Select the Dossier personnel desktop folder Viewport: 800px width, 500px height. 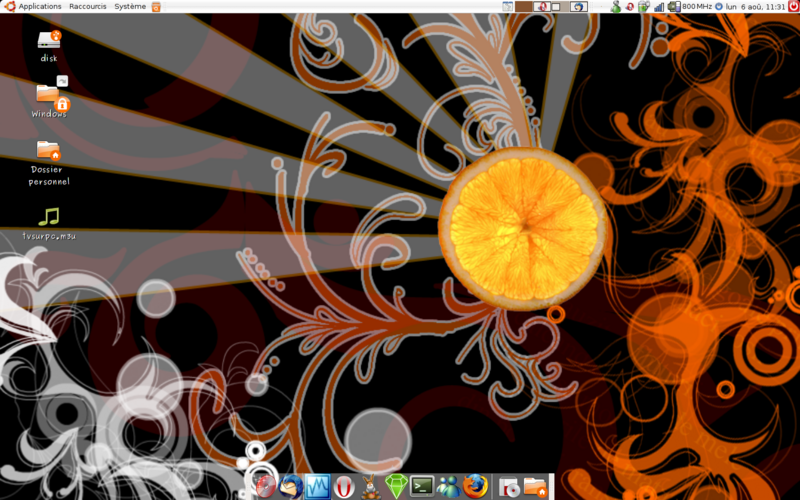48,150
